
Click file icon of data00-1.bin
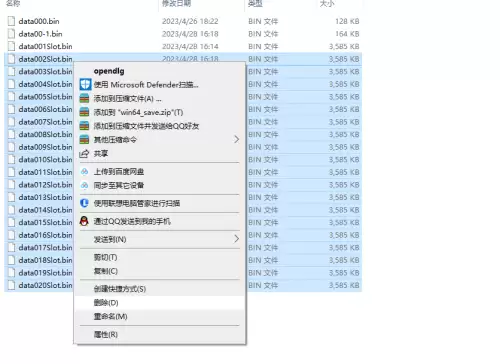tap(11, 34)
